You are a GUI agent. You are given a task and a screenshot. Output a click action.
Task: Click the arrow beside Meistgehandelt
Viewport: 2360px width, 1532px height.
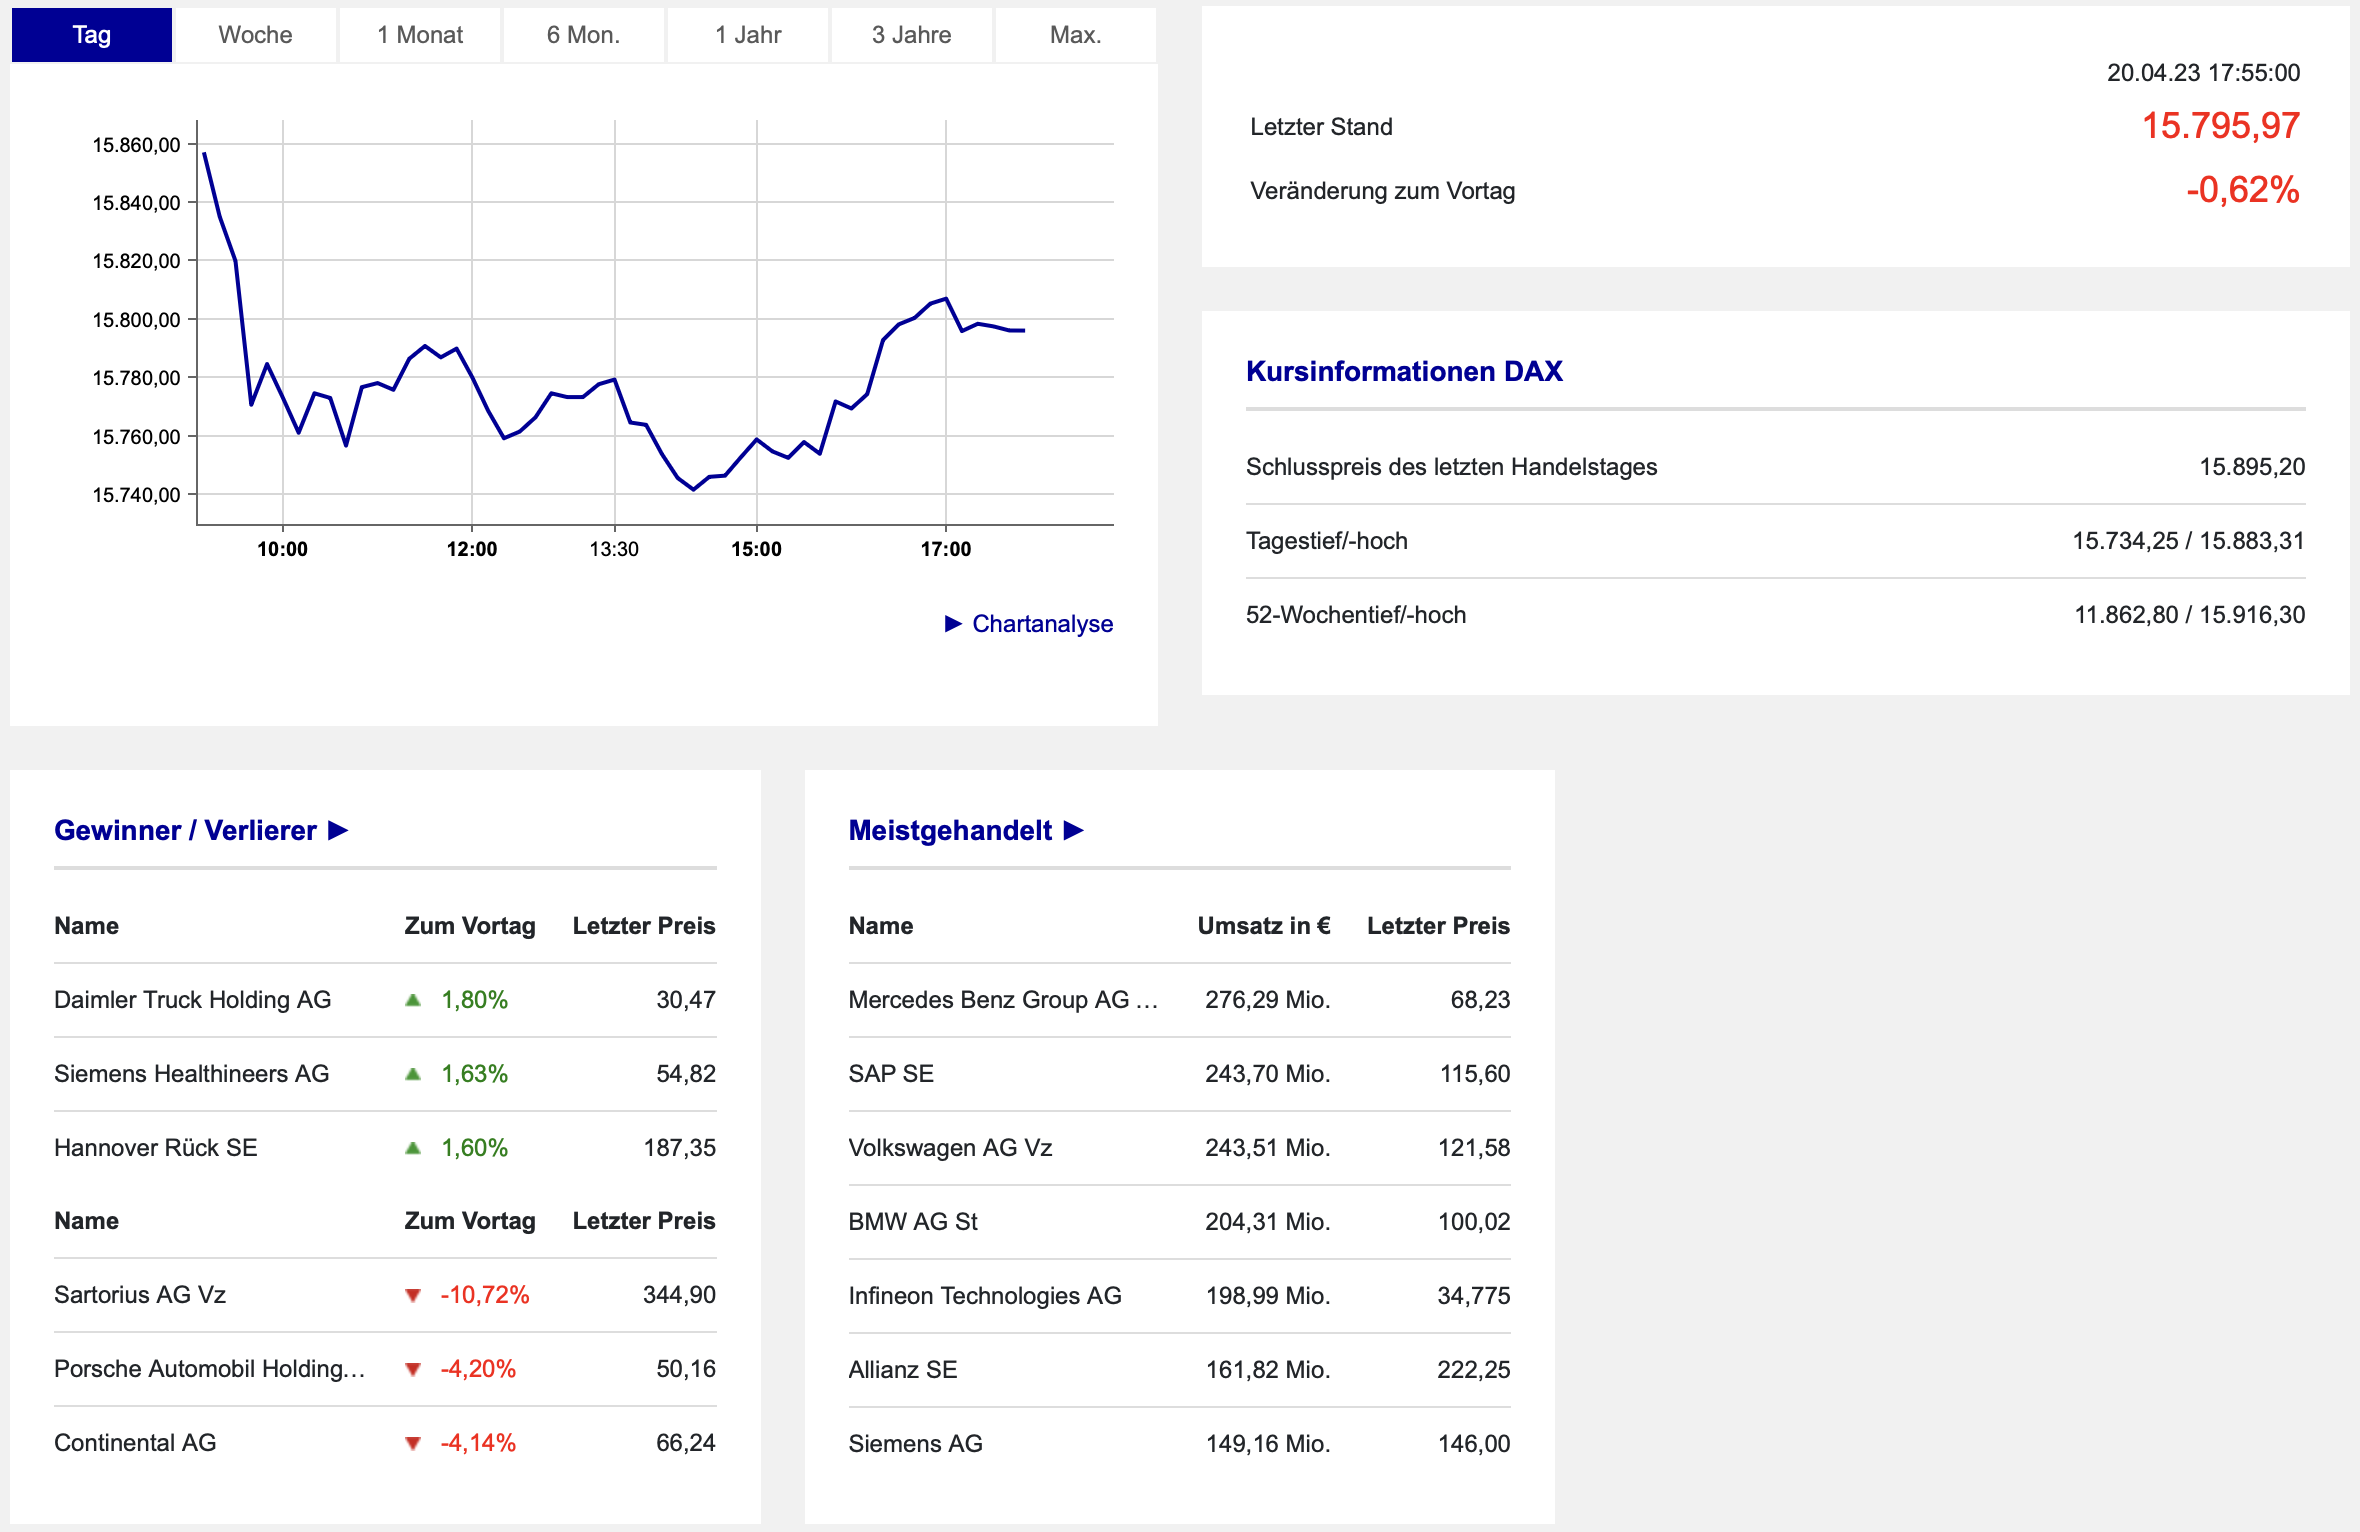pyautogui.click(x=1074, y=830)
